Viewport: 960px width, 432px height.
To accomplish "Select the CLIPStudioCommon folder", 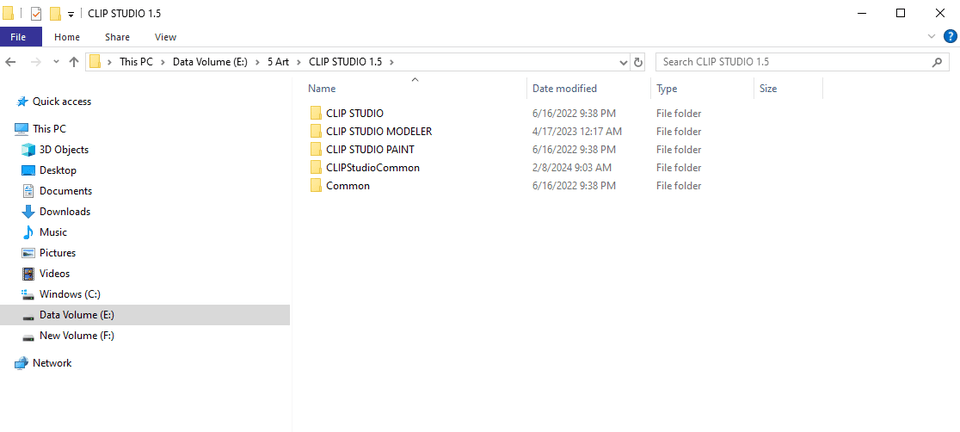I will pyautogui.click(x=372, y=168).
